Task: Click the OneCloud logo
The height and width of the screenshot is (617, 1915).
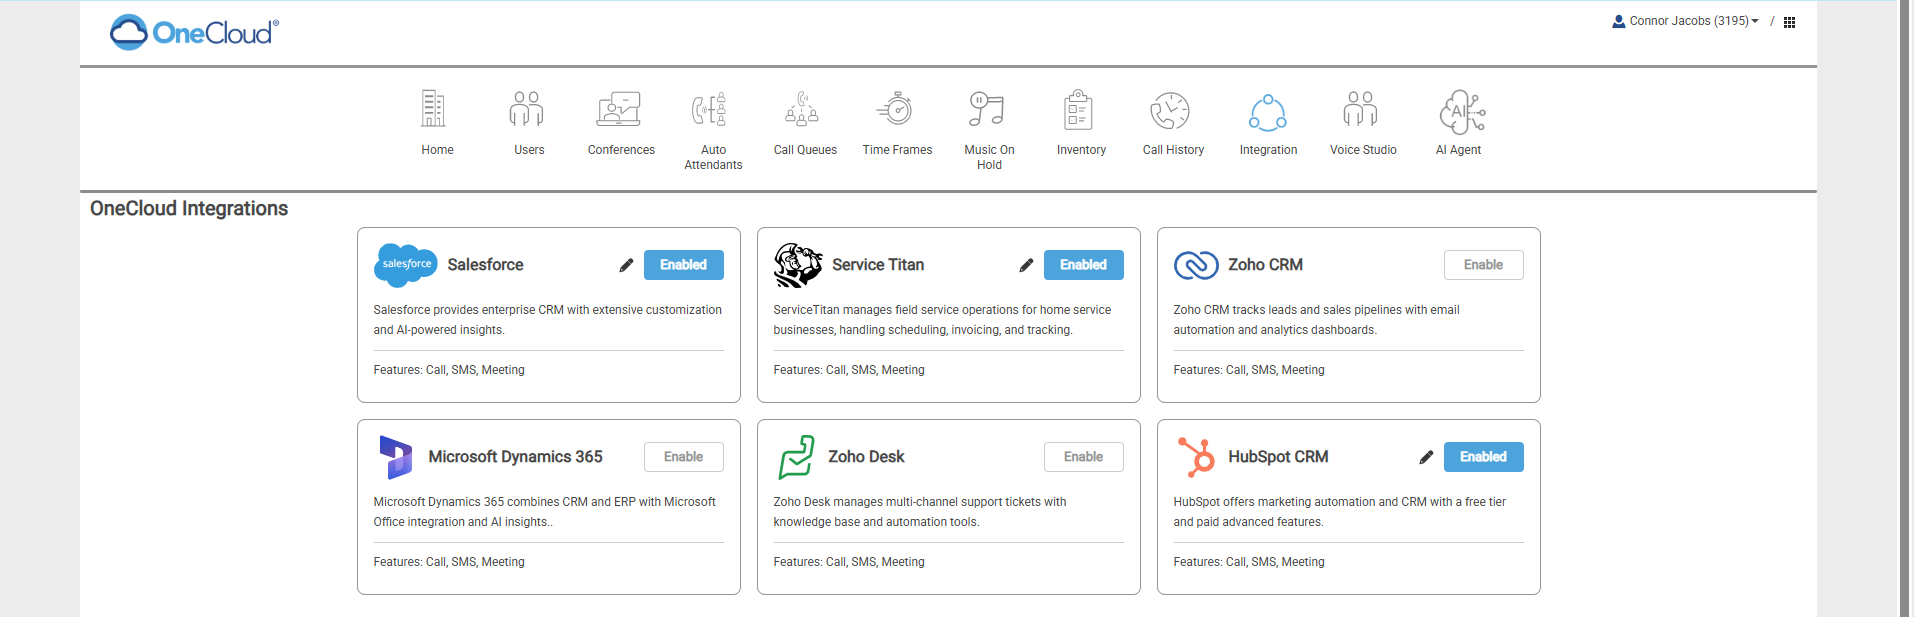Action: point(195,33)
